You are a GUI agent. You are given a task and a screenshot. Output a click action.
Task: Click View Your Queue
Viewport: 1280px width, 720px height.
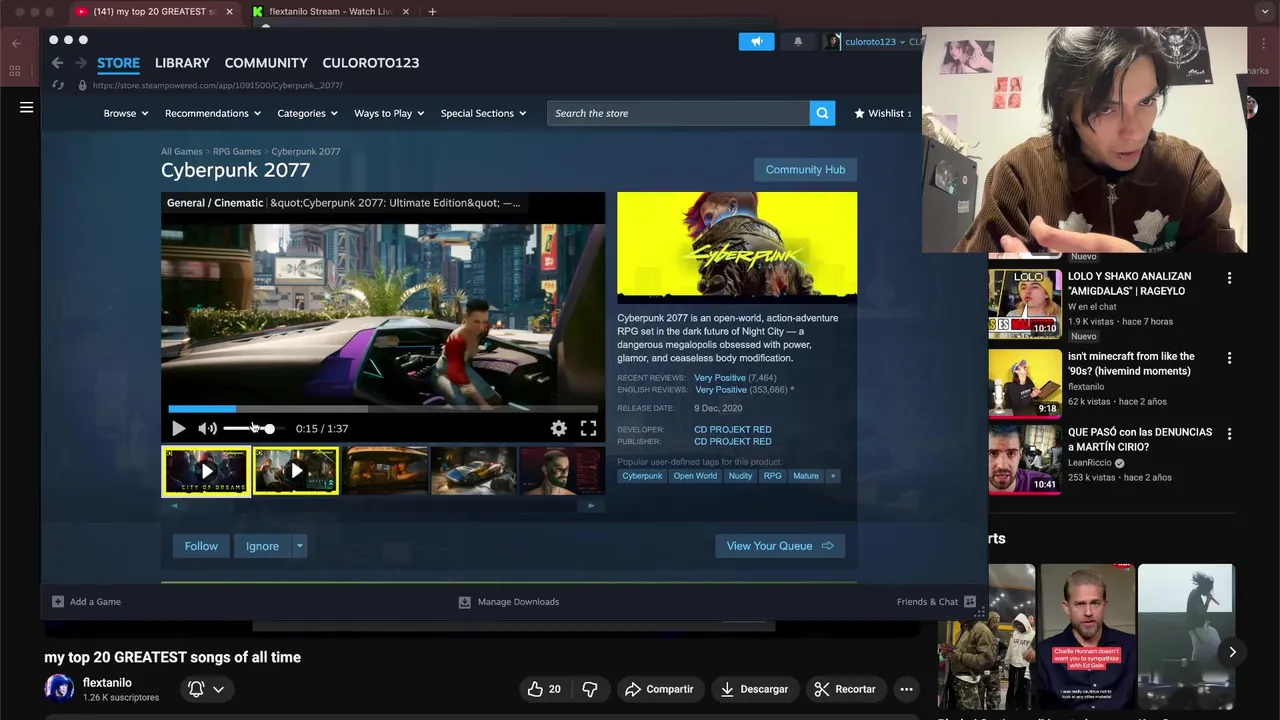pos(780,546)
